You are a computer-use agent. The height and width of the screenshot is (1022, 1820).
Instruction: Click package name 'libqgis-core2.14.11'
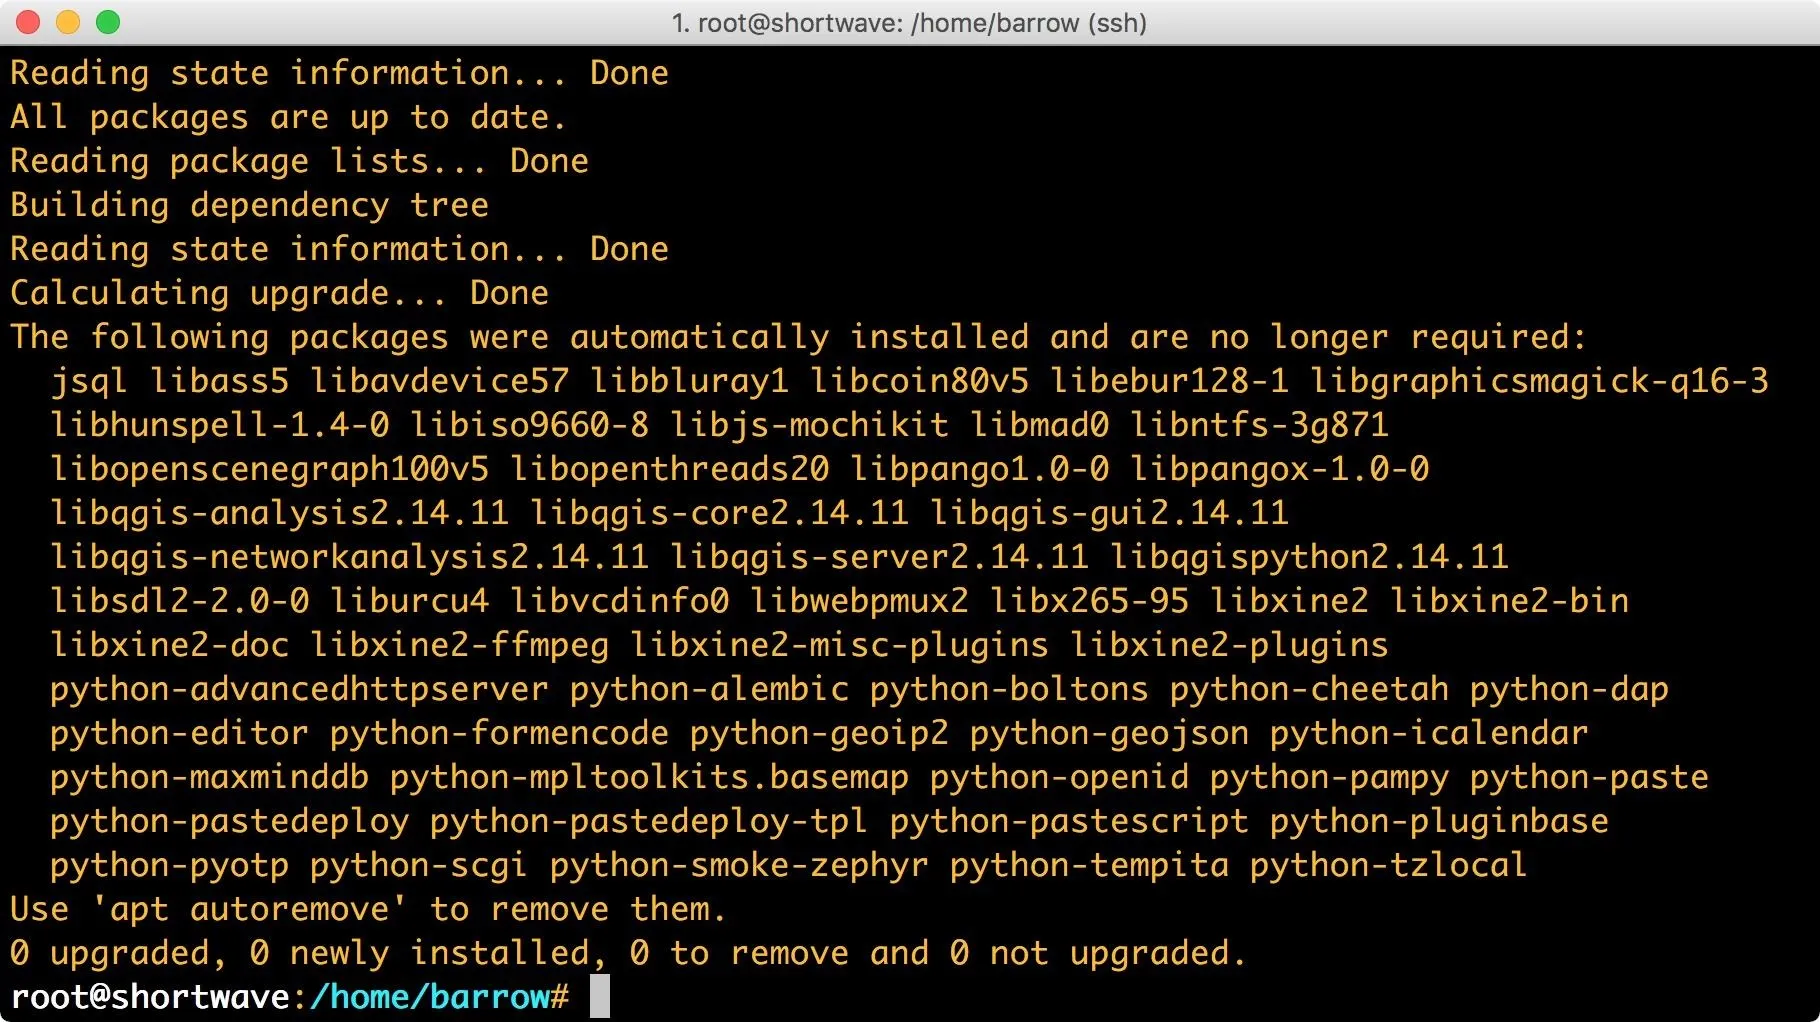coord(720,513)
